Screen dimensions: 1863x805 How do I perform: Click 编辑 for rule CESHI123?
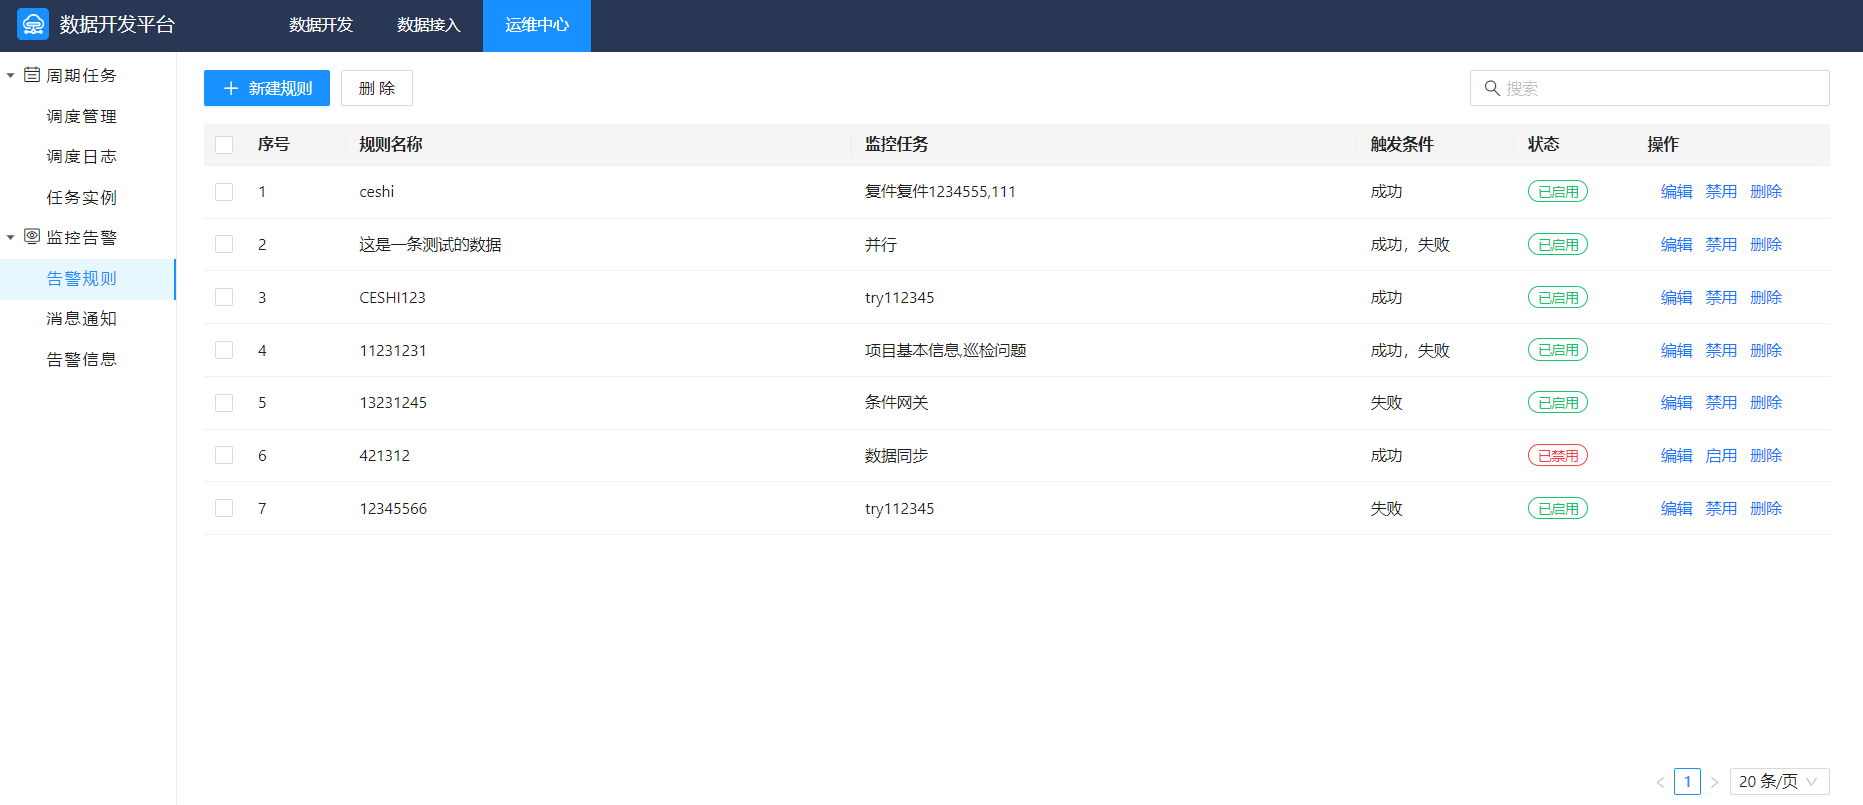pos(1676,298)
